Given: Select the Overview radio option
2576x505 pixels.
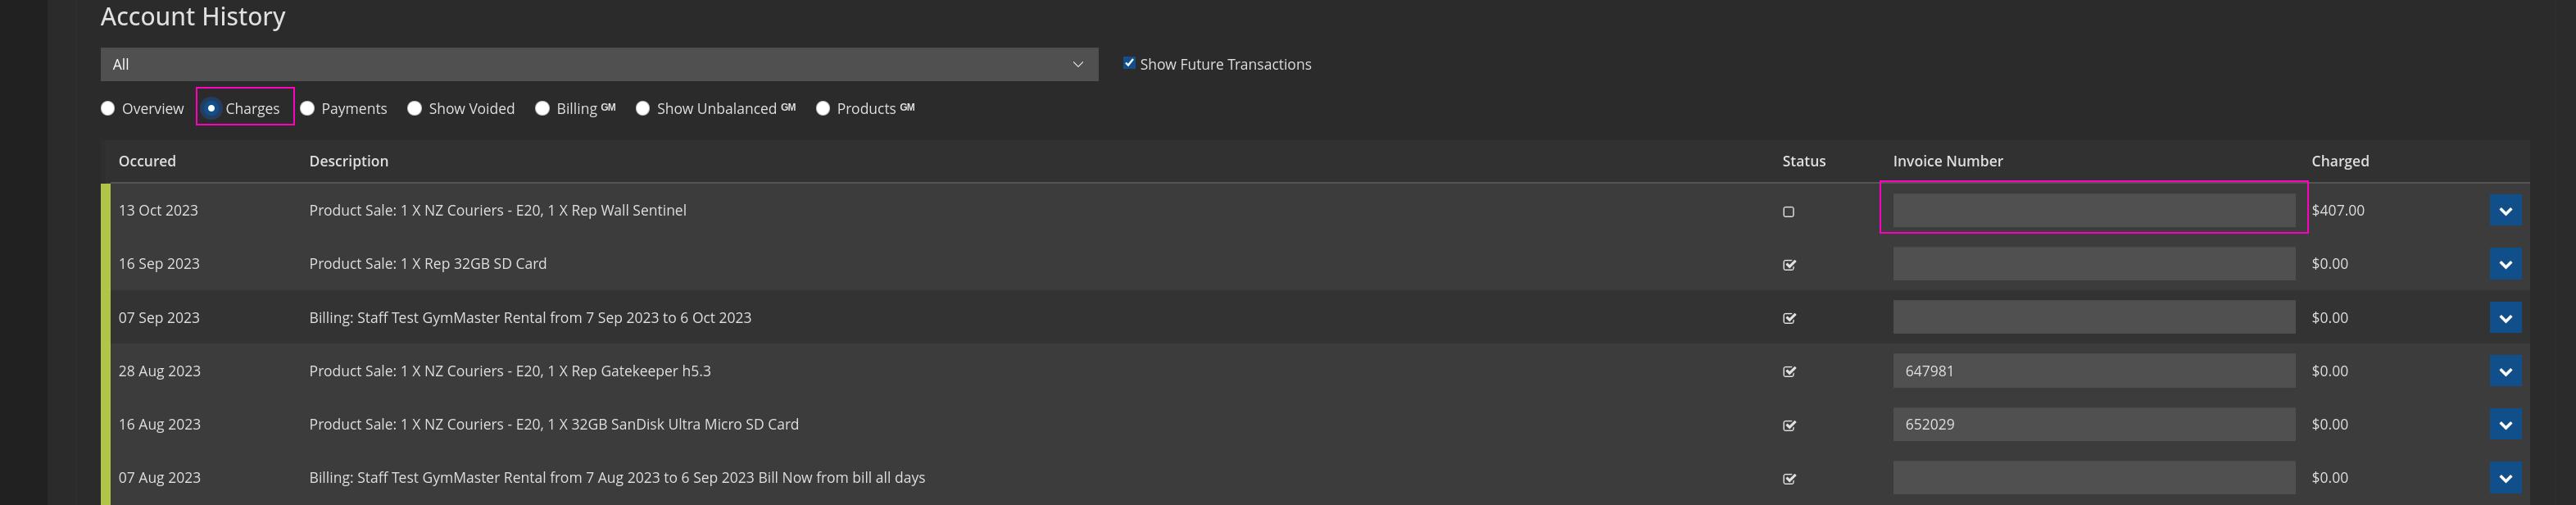Looking at the screenshot, I should click(x=108, y=109).
